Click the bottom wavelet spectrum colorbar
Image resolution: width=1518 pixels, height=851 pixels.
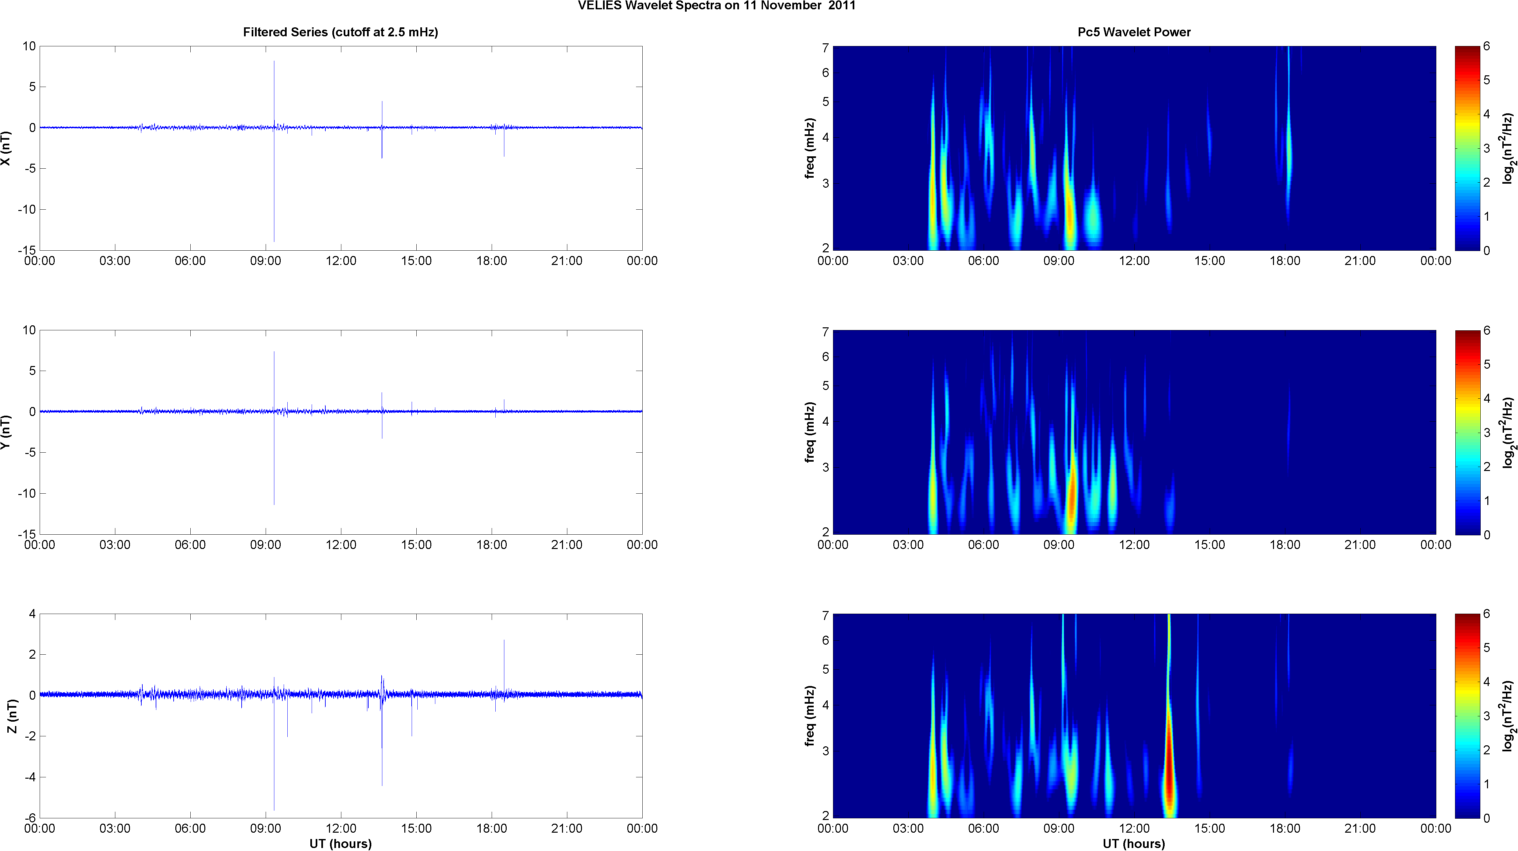(1466, 716)
